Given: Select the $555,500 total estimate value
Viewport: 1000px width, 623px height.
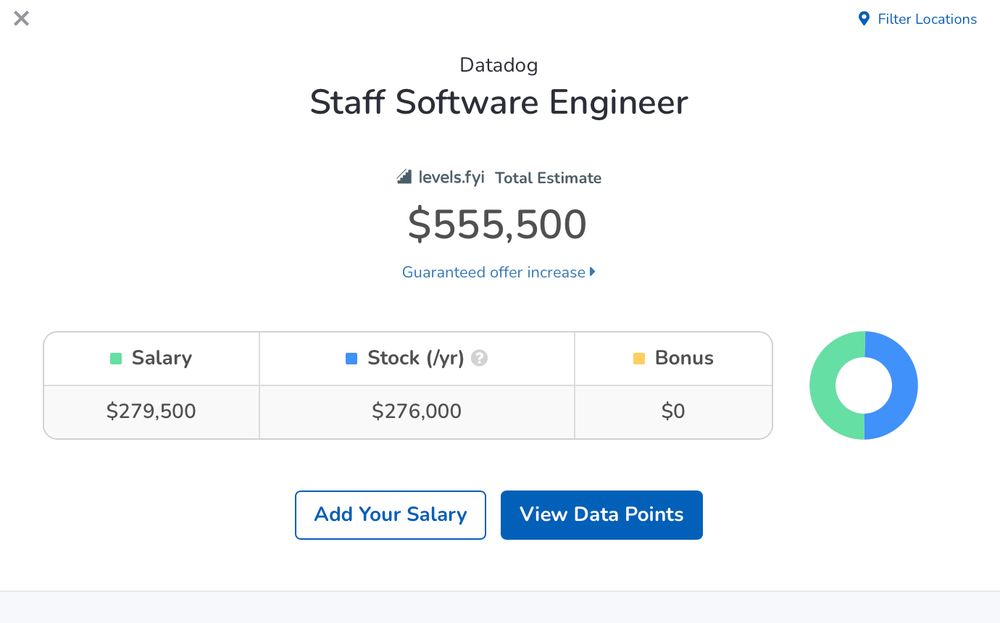Looking at the screenshot, I should click(497, 224).
